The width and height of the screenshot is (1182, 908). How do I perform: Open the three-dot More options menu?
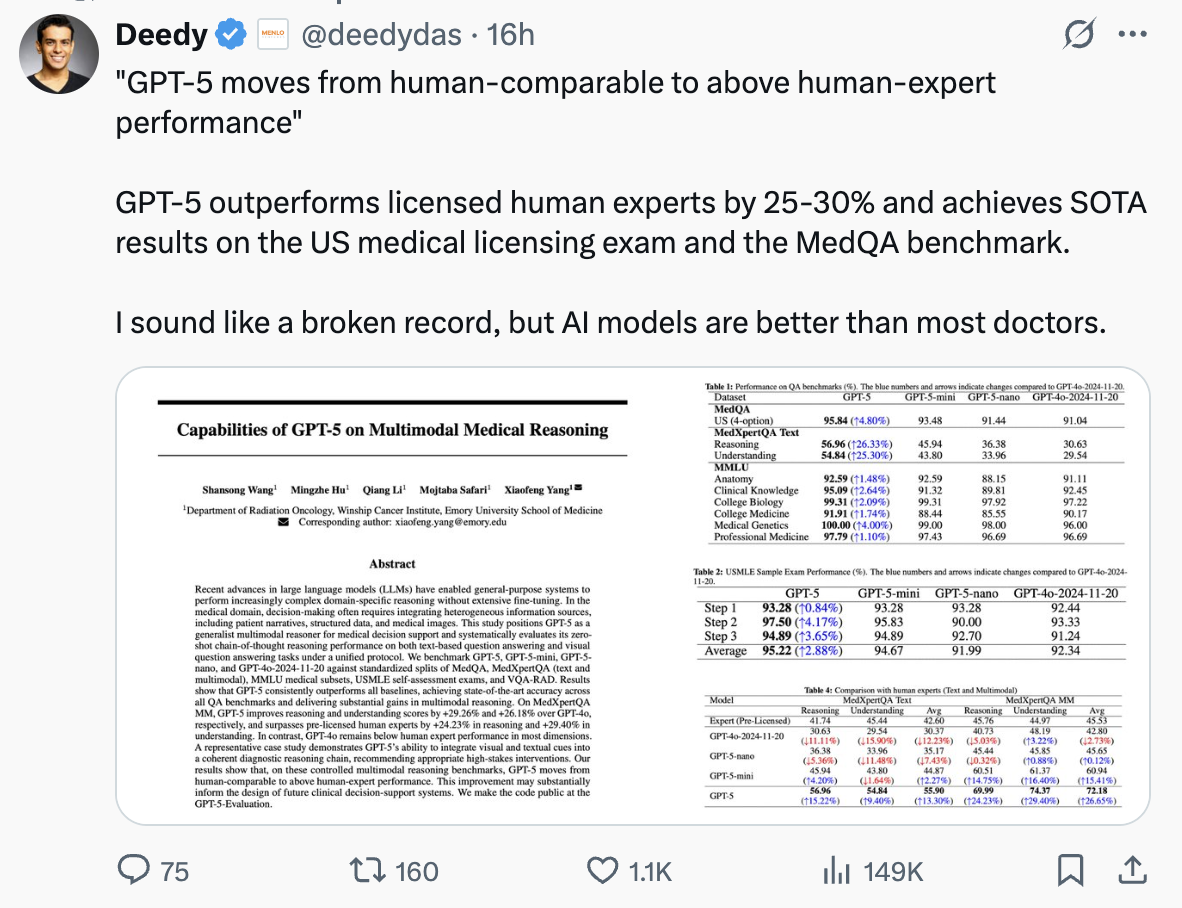coord(1133,35)
